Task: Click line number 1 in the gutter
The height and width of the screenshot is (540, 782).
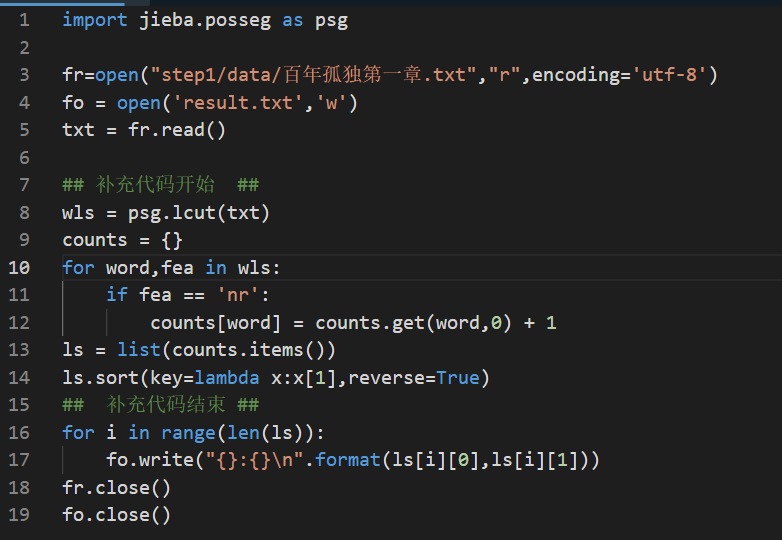Action: pyautogui.click(x=24, y=20)
